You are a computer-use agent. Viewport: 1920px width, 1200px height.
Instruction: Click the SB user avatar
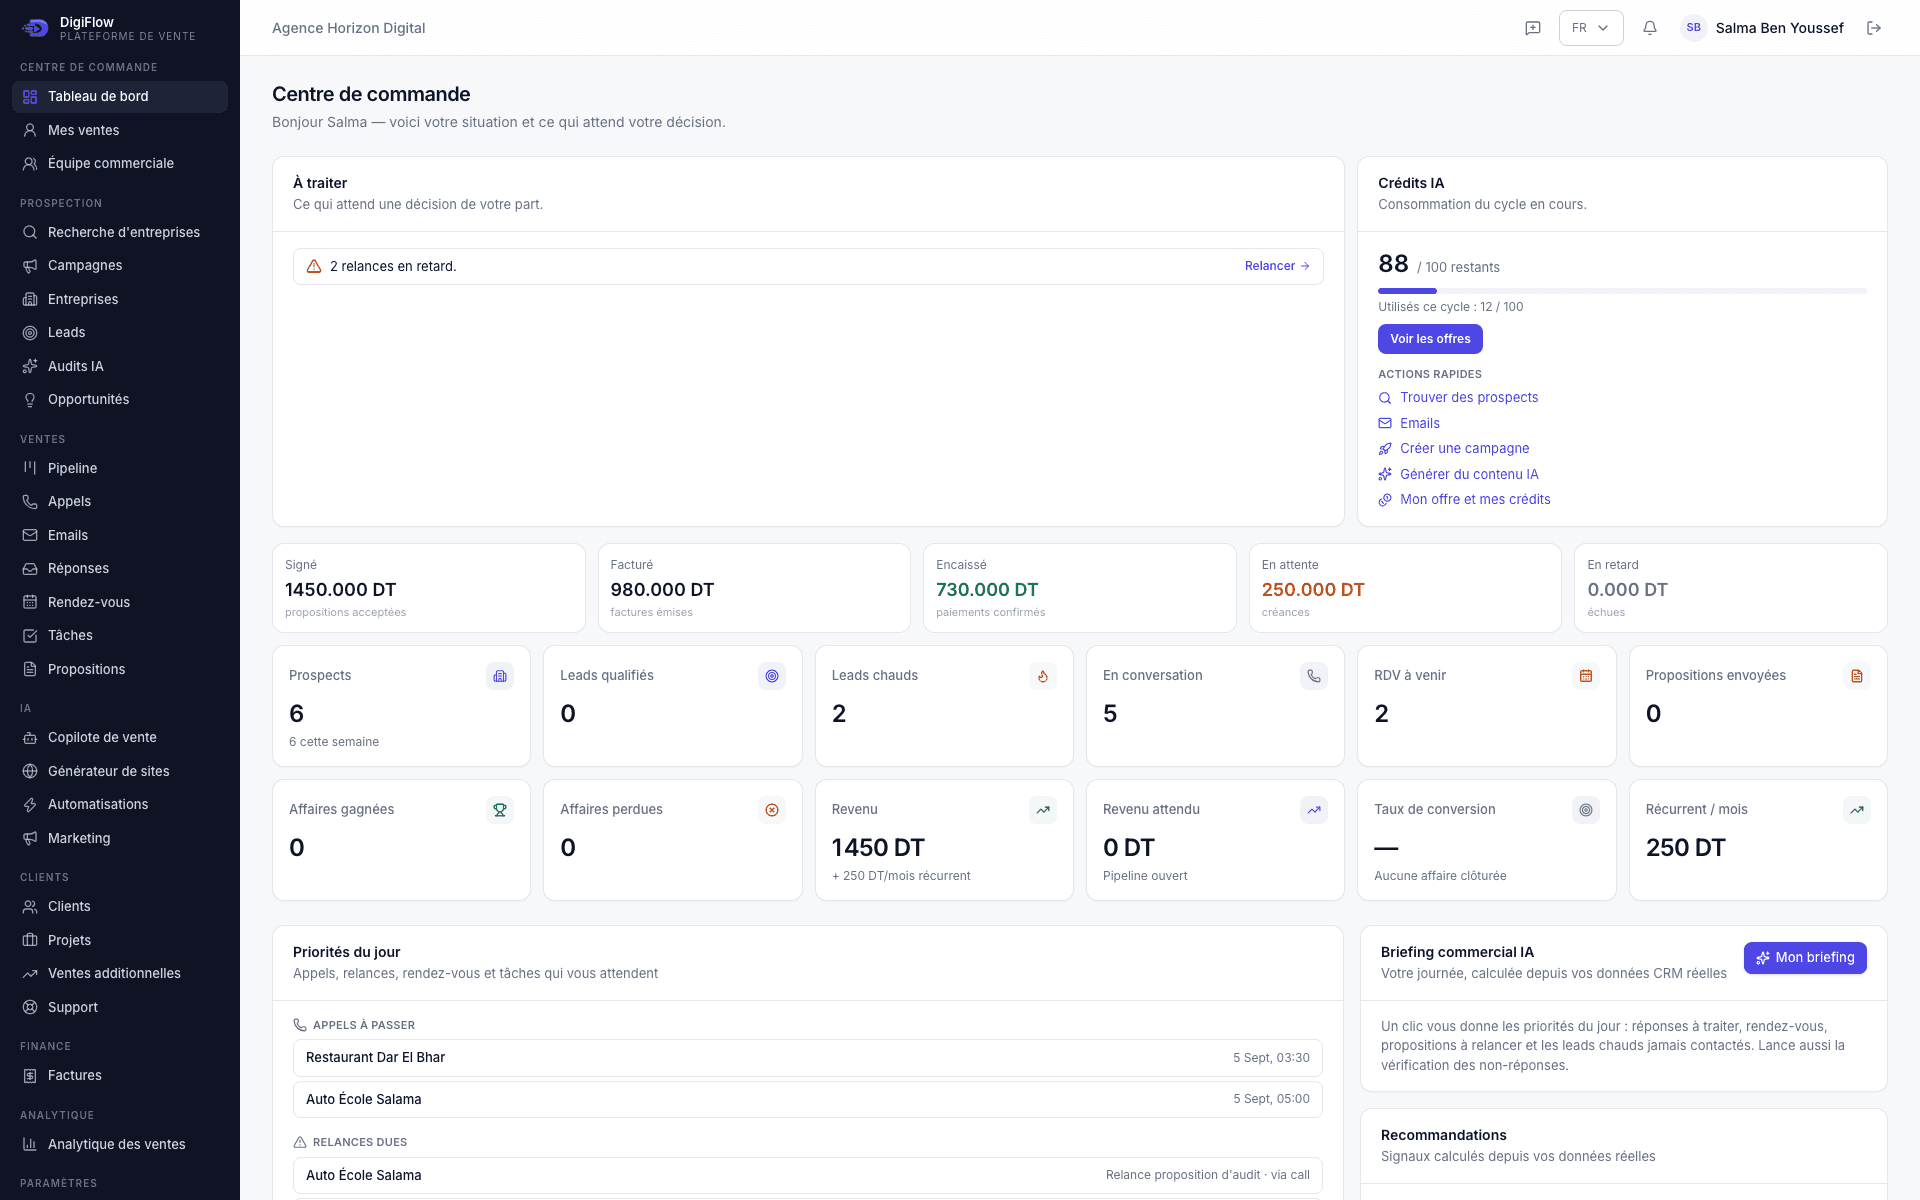(x=1693, y=28)
